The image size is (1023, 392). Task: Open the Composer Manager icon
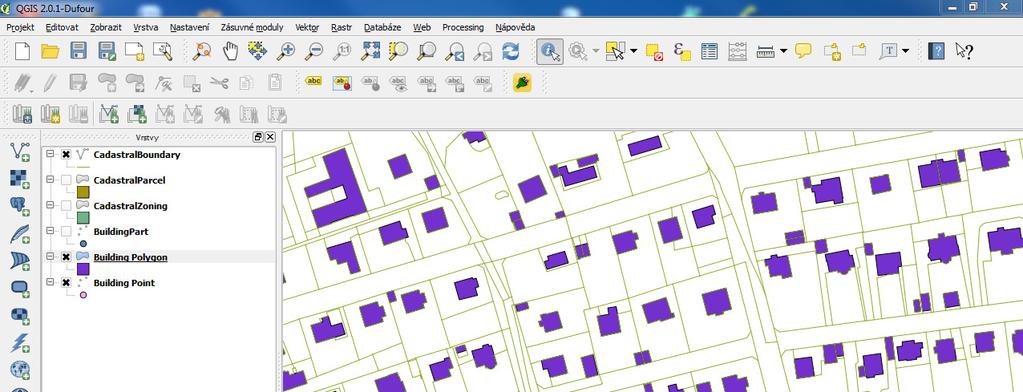tap(162, 51)
